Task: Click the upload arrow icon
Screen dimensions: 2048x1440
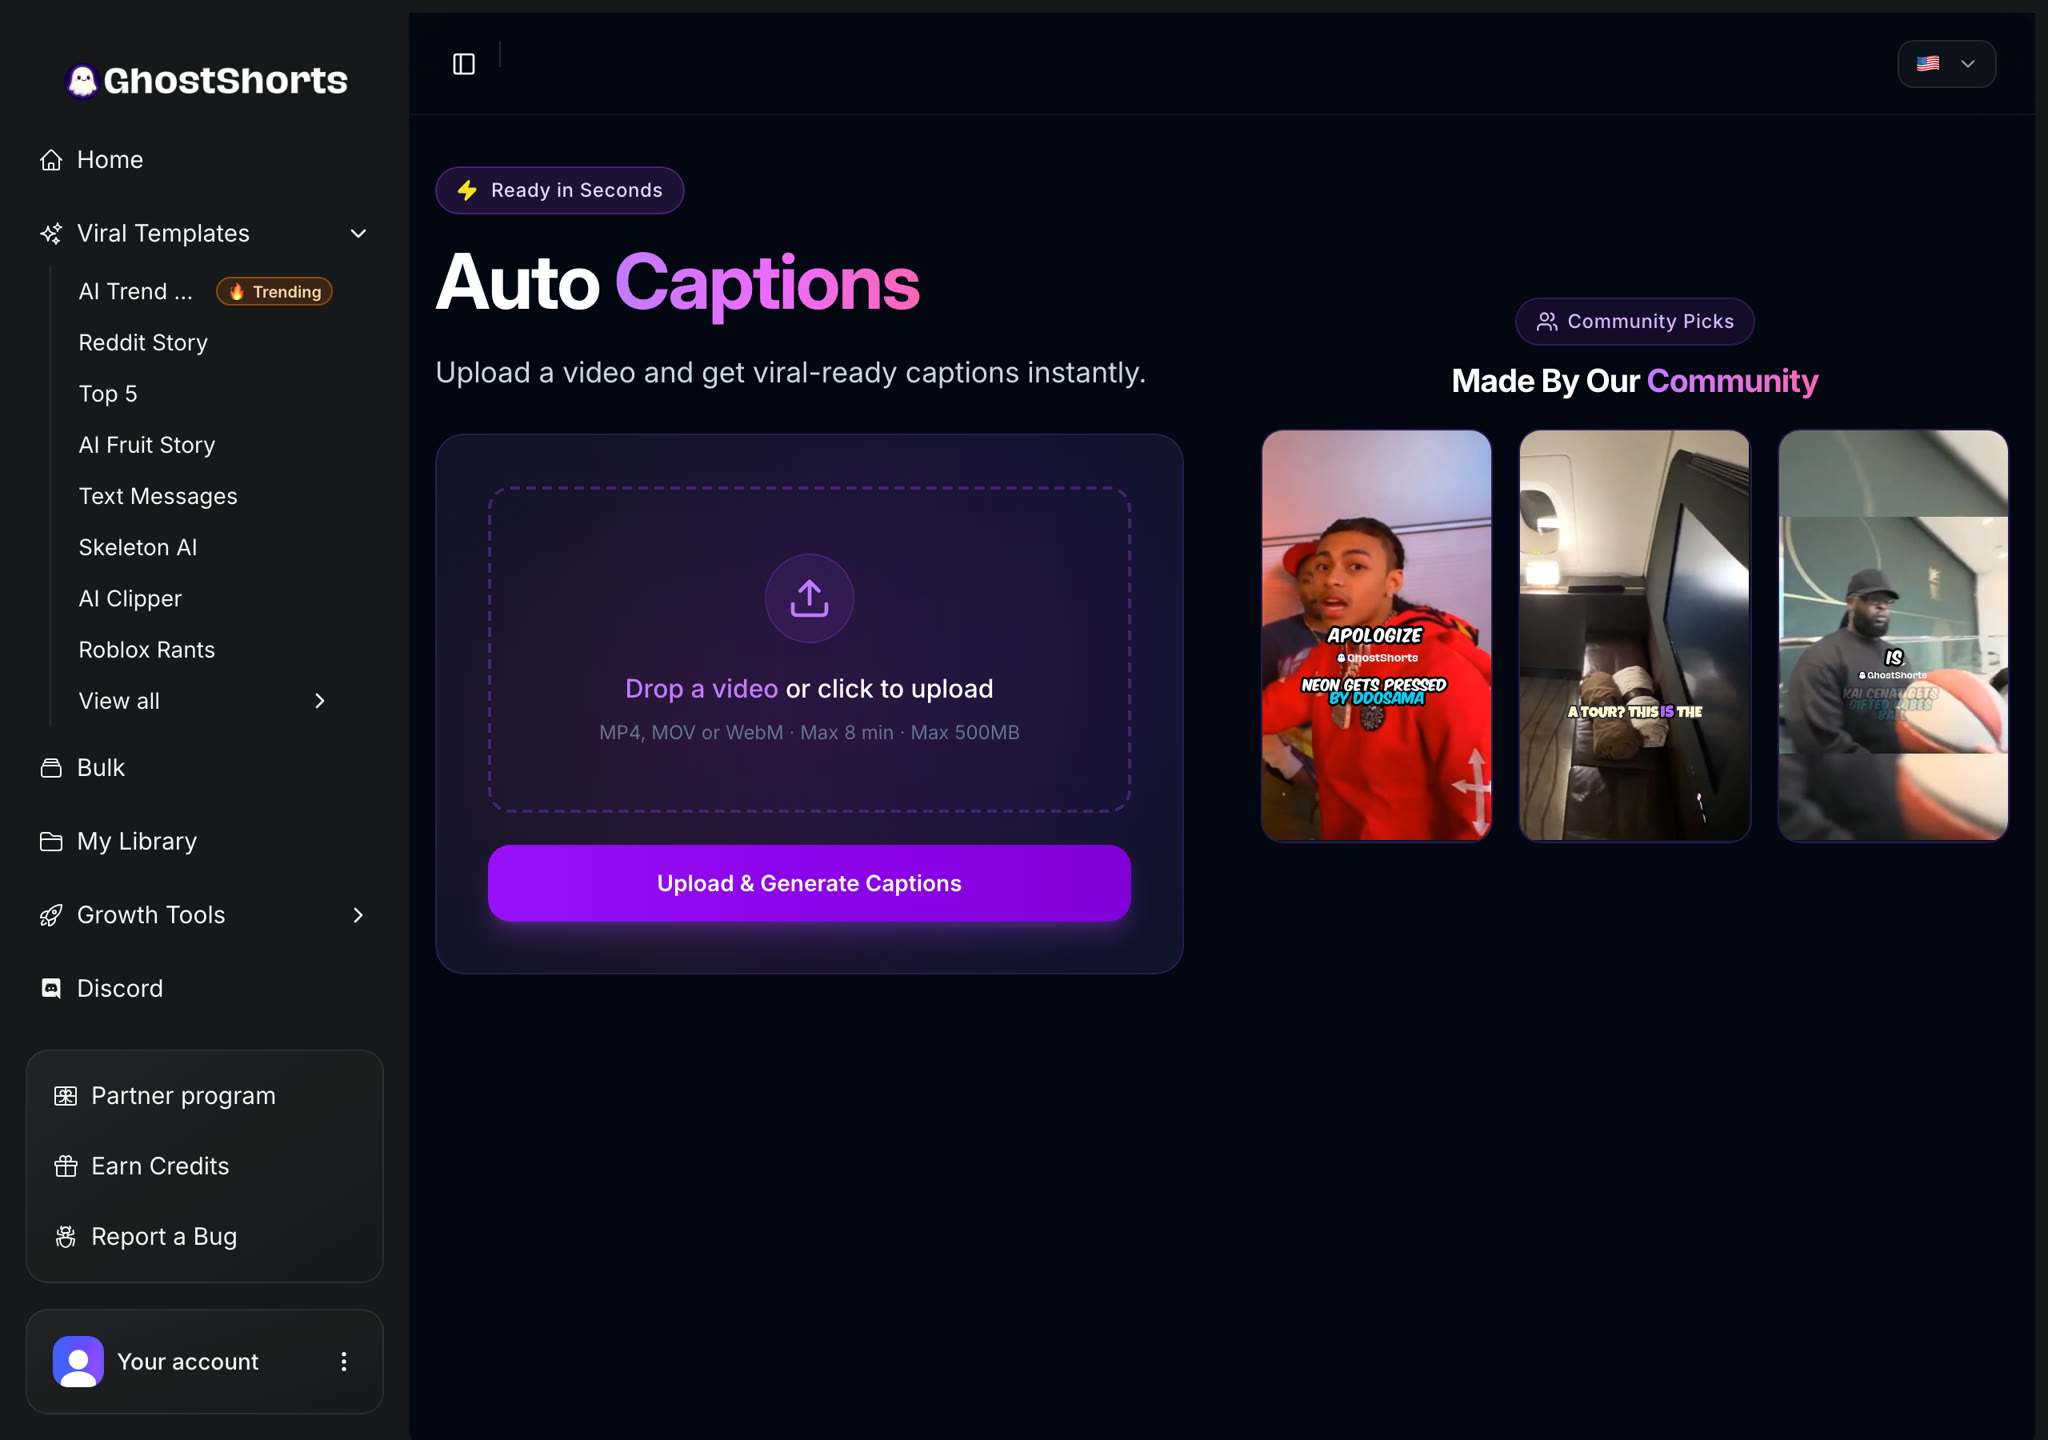Action: [809, 599]
